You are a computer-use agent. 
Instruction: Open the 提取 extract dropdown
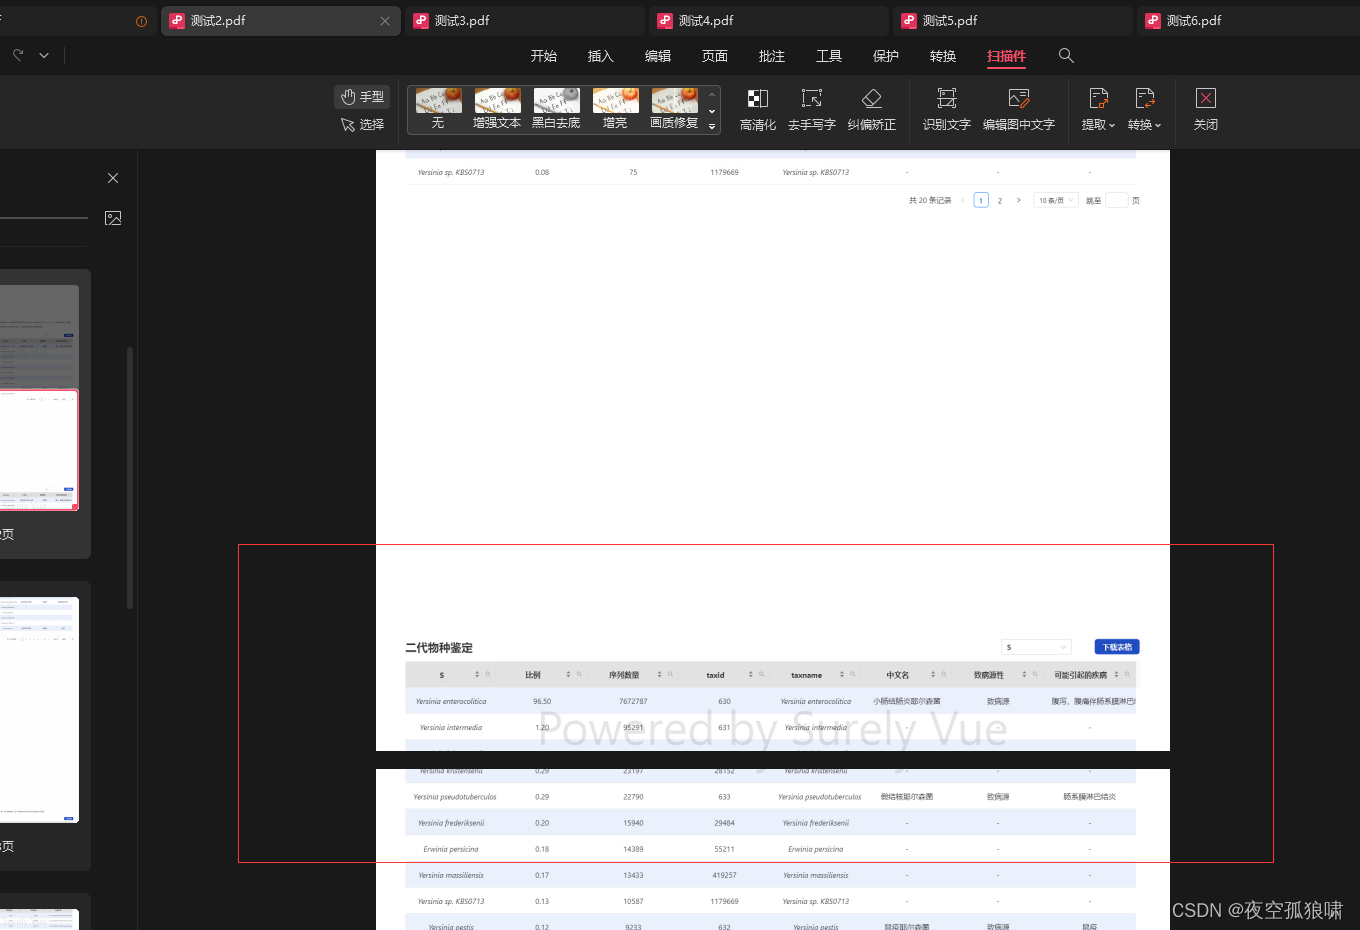(1098, 110)
